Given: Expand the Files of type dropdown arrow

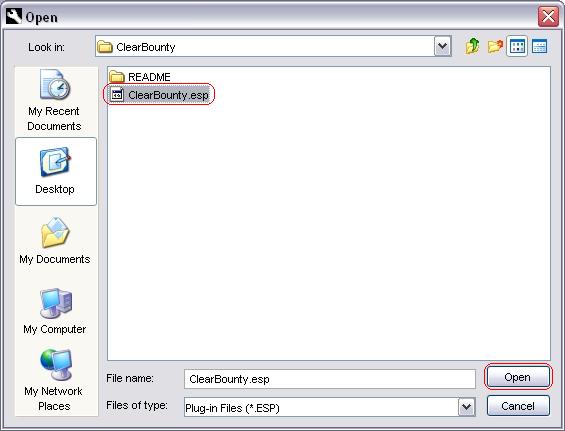Looking at the screenshot, I should tap(467, 407).
